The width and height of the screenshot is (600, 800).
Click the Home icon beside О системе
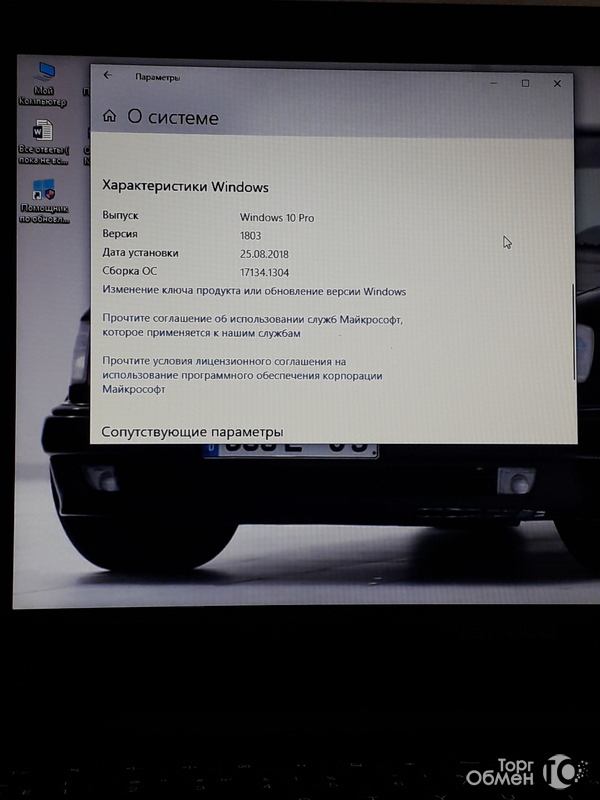click(x=109, y=117)
